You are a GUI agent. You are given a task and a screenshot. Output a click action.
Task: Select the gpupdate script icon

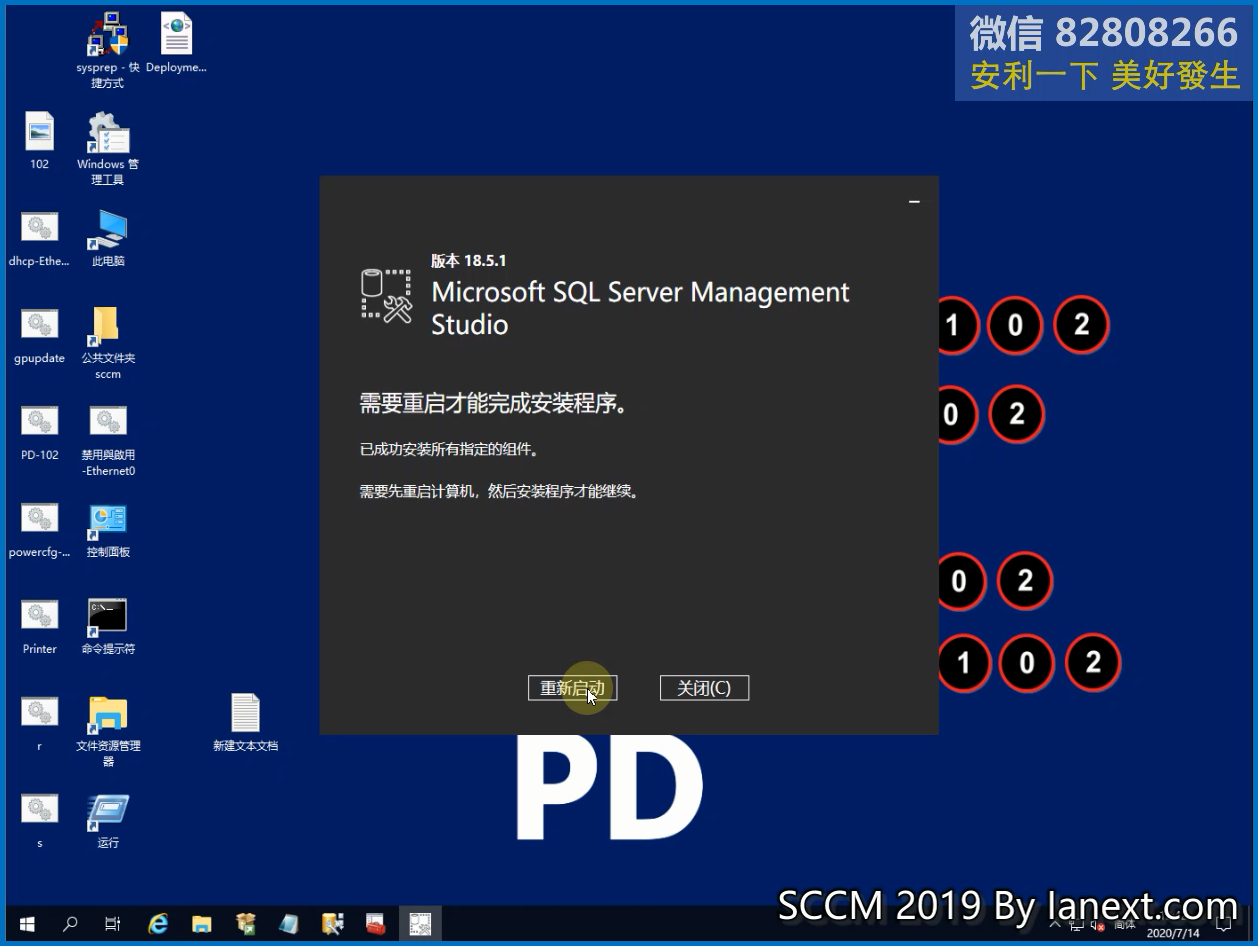click(40, 335)
